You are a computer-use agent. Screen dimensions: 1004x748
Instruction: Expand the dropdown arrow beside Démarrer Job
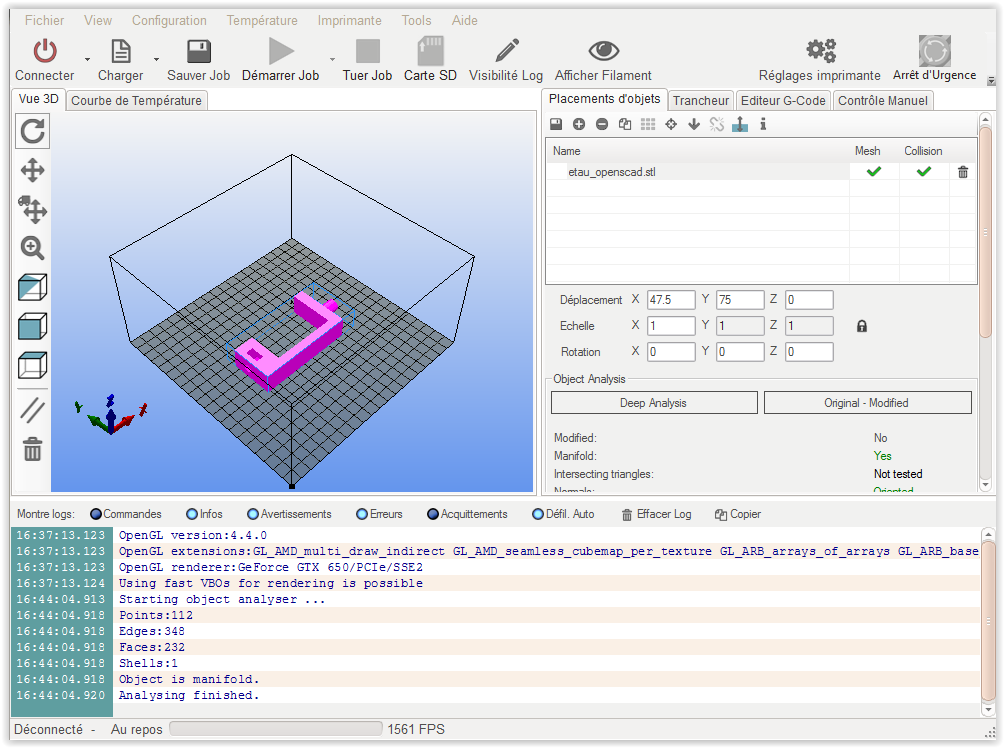[332, 60]
